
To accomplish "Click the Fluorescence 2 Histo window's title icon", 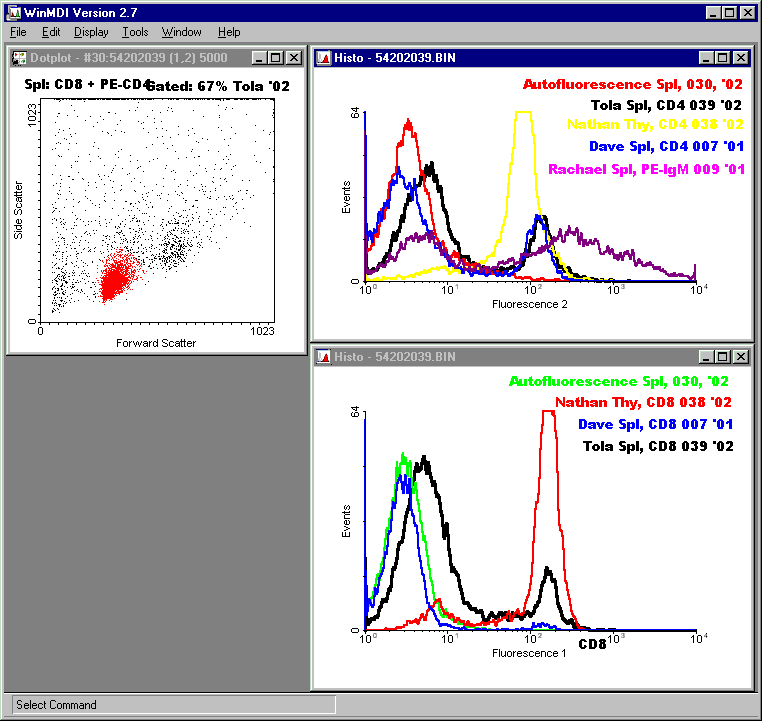I will [324, 58].
